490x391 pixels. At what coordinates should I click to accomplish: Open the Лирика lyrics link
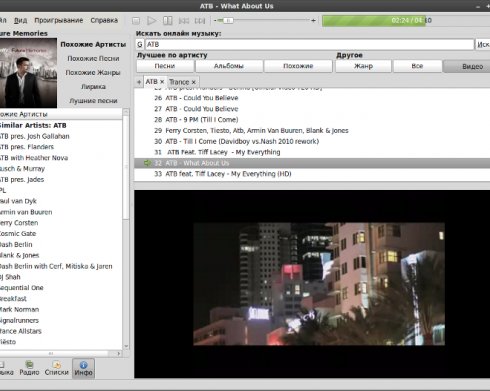click(93, 87)
